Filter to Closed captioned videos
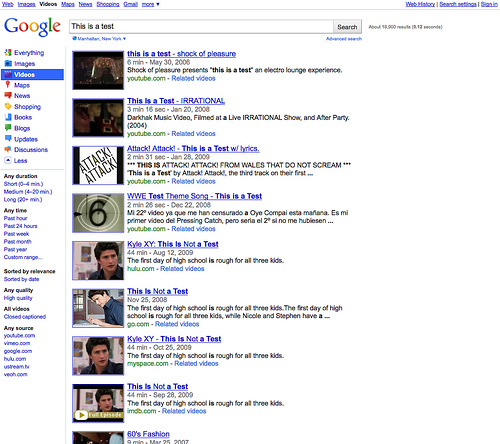The height and width of the screenshot is (444, 500). click(x=25, y=317)
